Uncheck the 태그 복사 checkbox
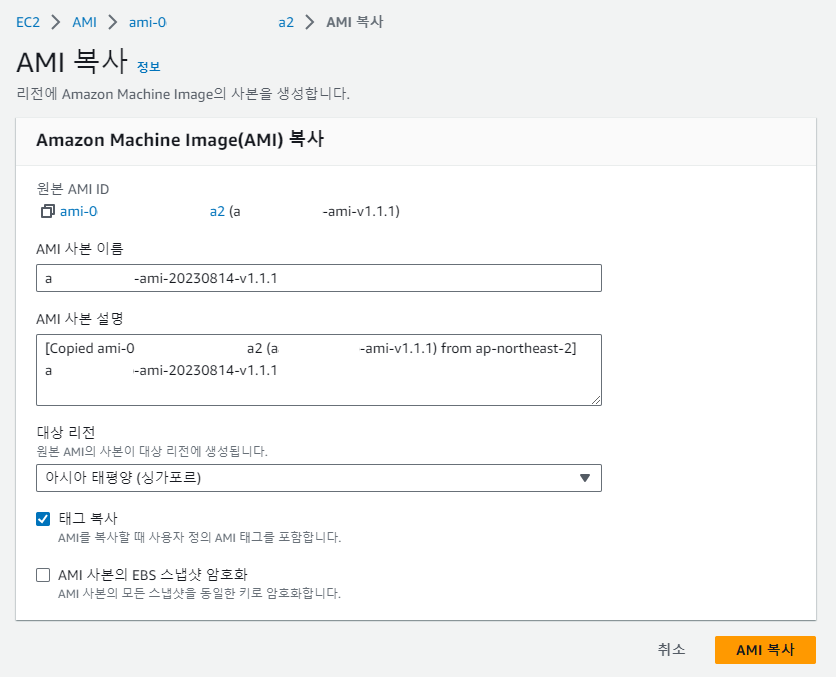Image resolution: width=836 pixels, height=677 pixels. (x=43, y=519)
